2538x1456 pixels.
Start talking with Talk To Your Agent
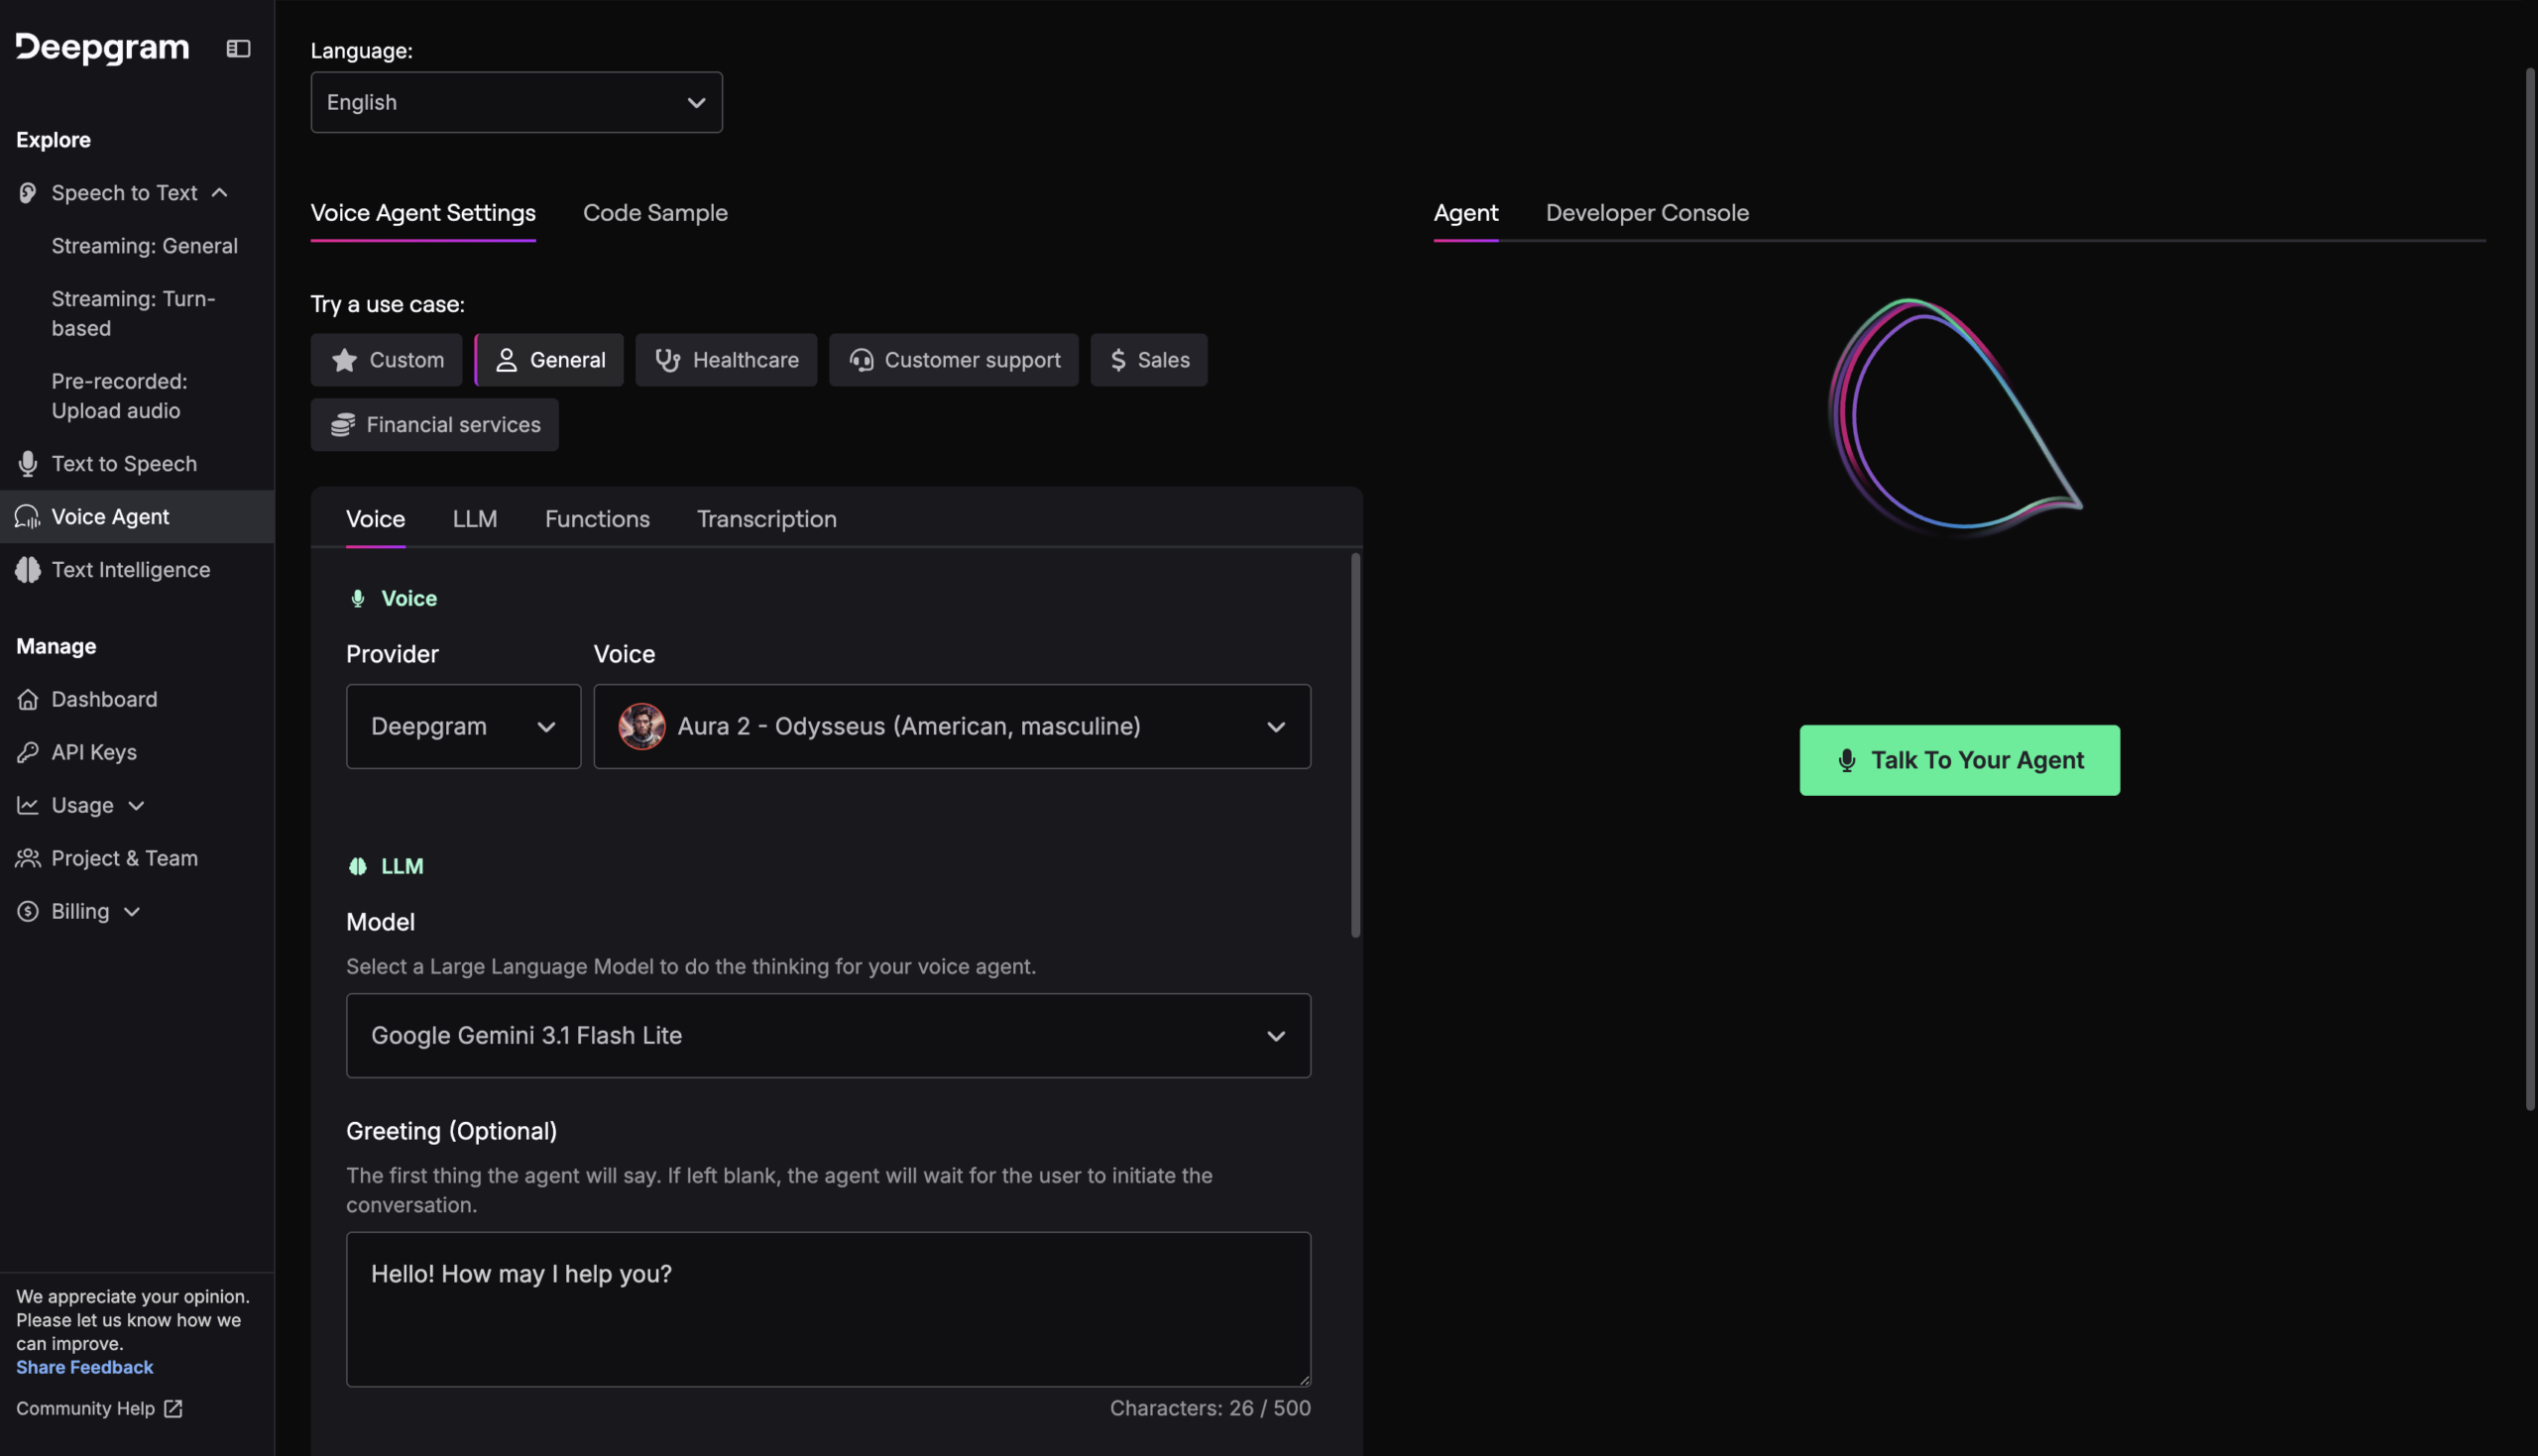click(1959, 760)
